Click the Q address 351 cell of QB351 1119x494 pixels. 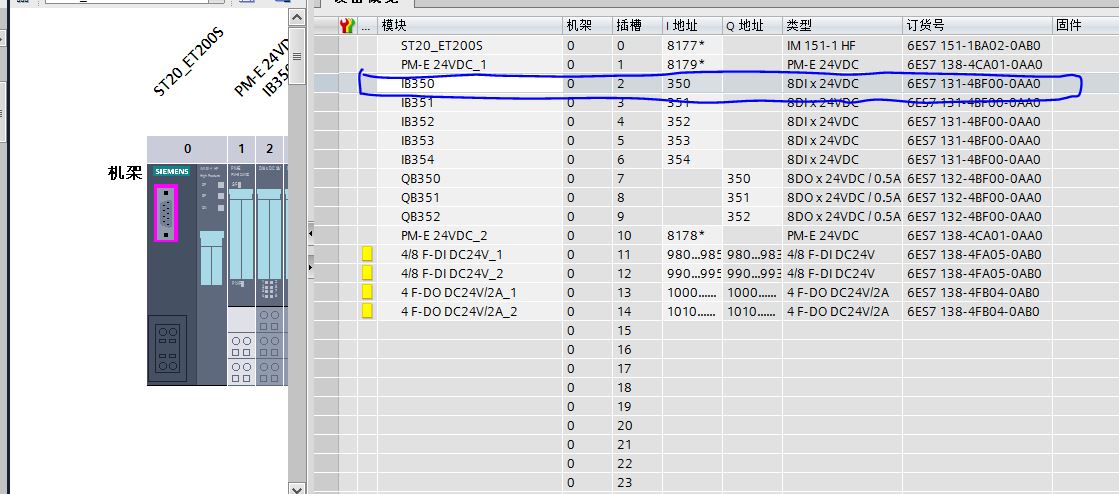pos(752,198)
